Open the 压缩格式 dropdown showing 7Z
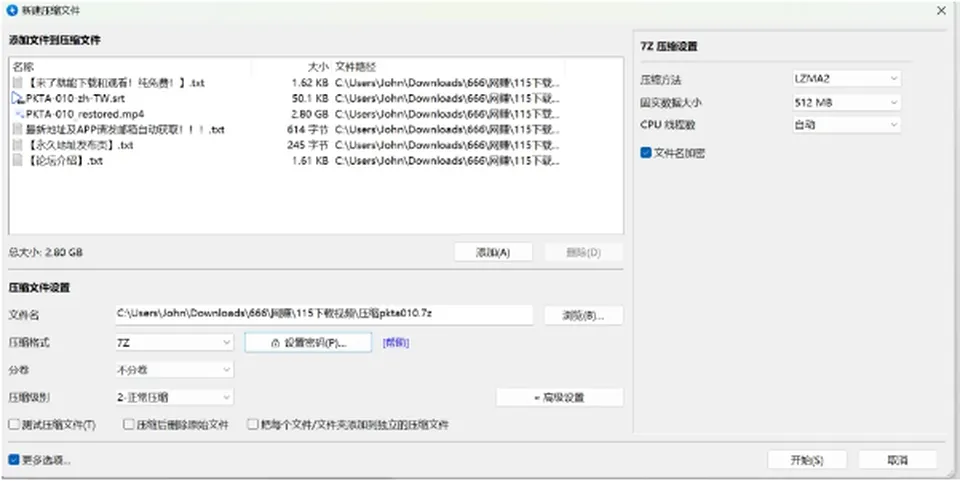 (x=174, y=343)
